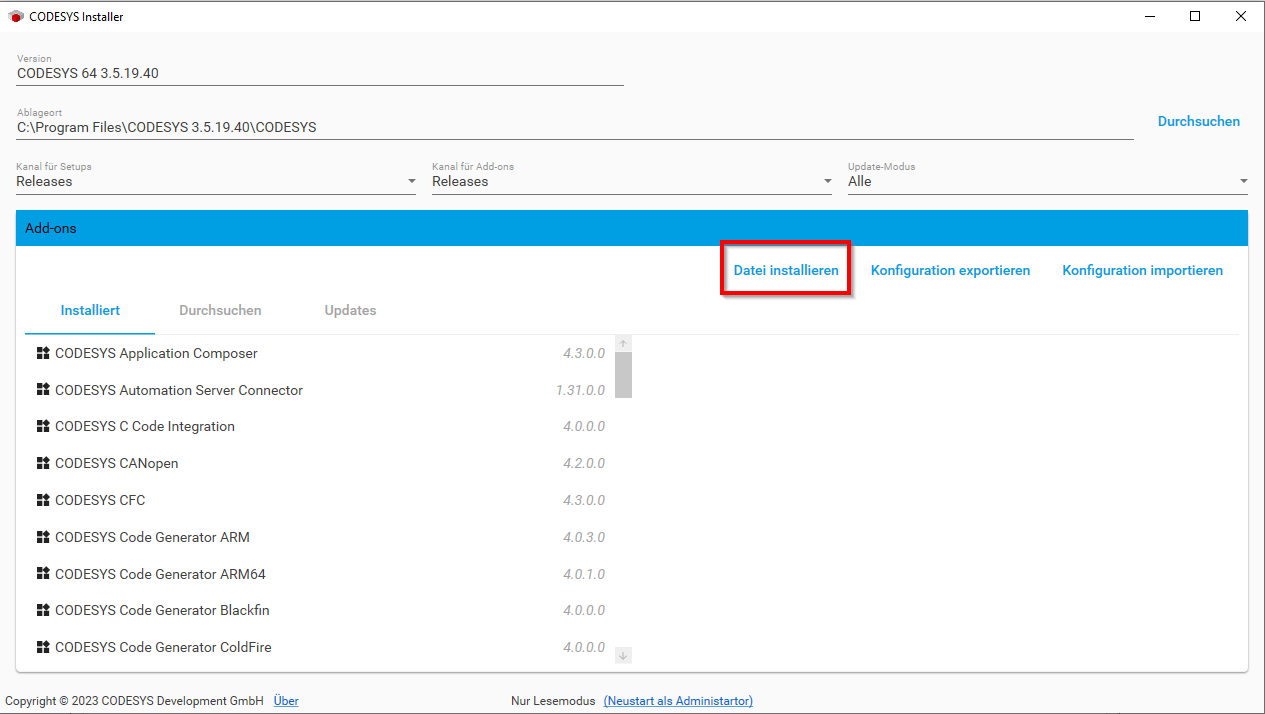Select CODESYS CFC row
The height and width of the screenshot is (714, 1265).
pyautogui.click(x=320, y=500)
